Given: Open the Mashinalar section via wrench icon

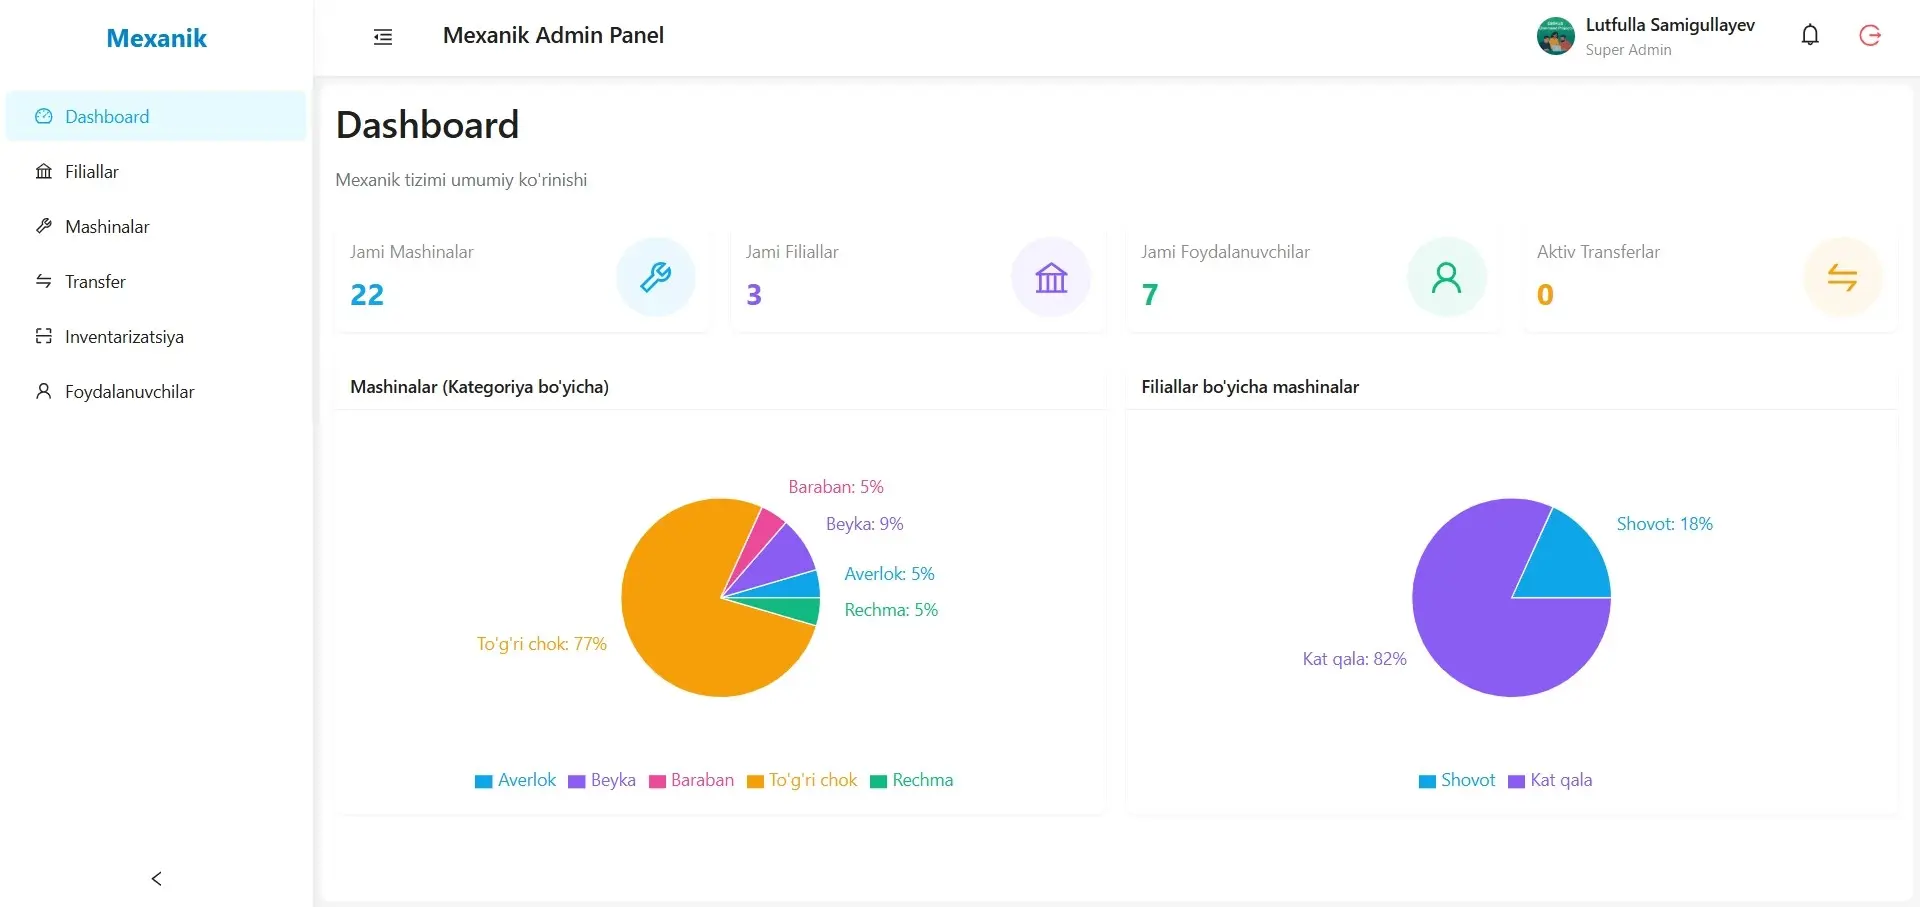Looking at the screenshot, I should pyautogui.click(x=43, y=226).
